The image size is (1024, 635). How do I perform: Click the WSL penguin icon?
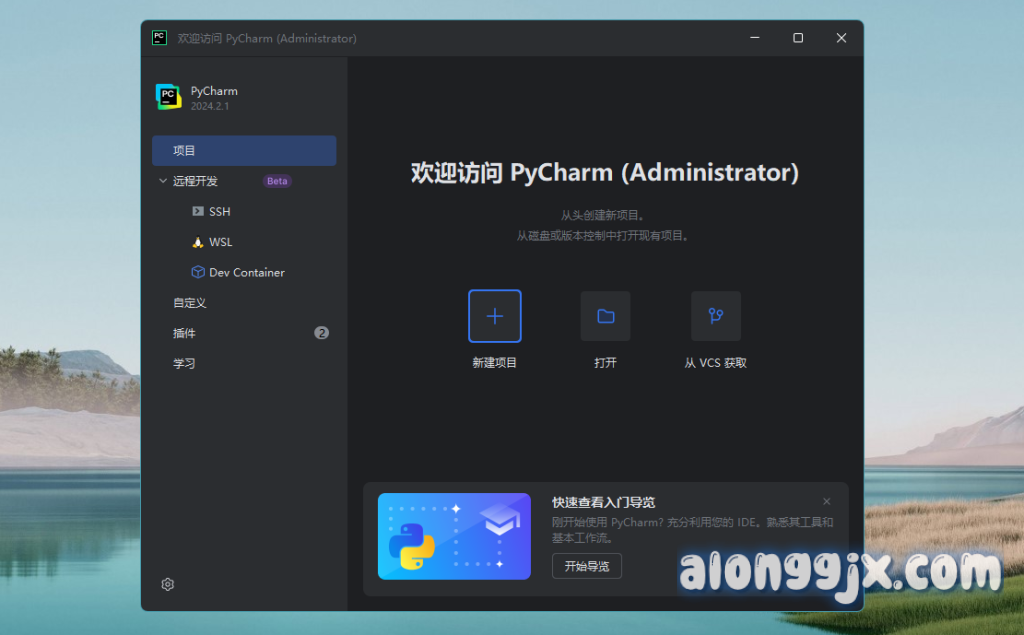[197, 242]
